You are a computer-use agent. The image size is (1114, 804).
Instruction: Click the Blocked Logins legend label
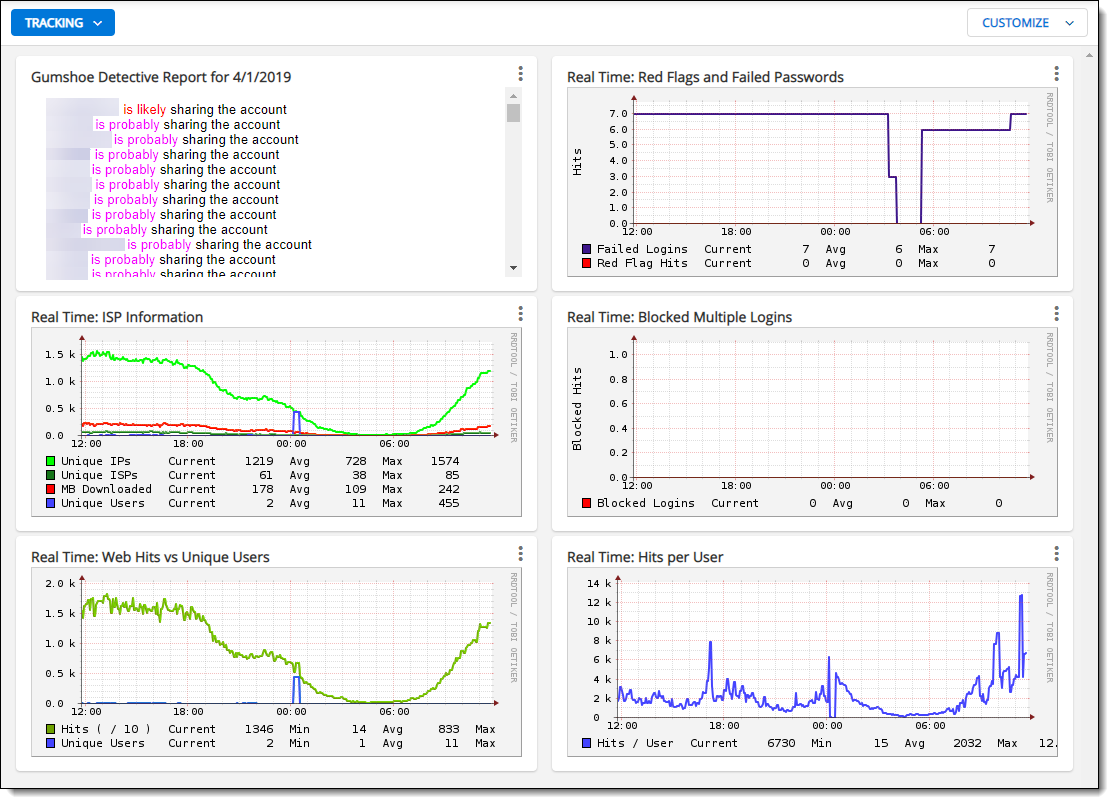click(646, 504)
